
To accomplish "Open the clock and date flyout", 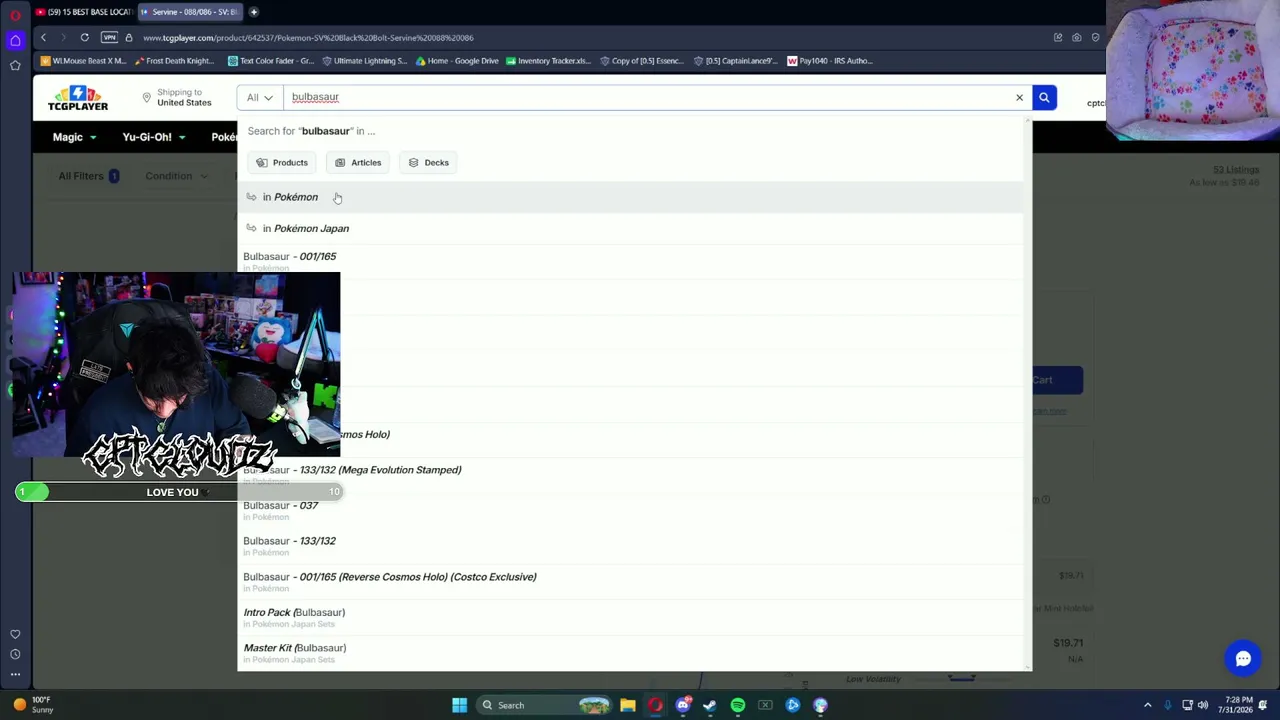I will (1238, 705).
